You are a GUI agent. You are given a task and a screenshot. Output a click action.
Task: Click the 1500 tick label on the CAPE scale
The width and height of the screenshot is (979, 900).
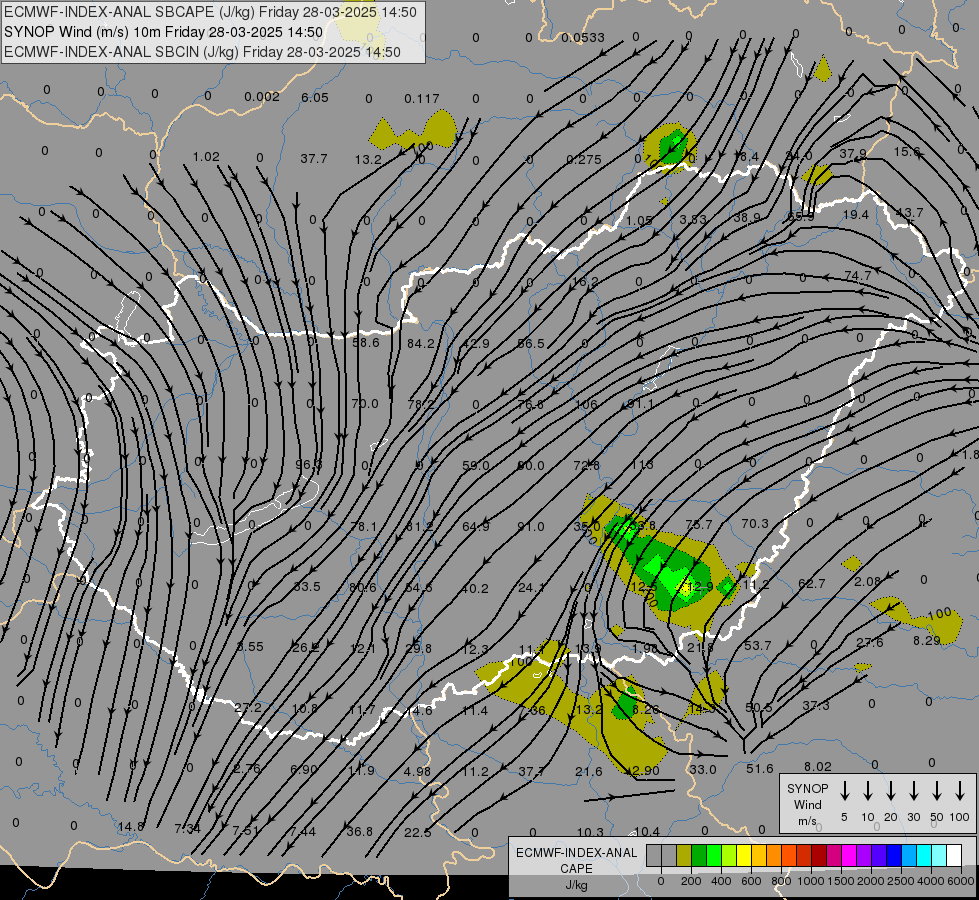click(x=840, y=881)
